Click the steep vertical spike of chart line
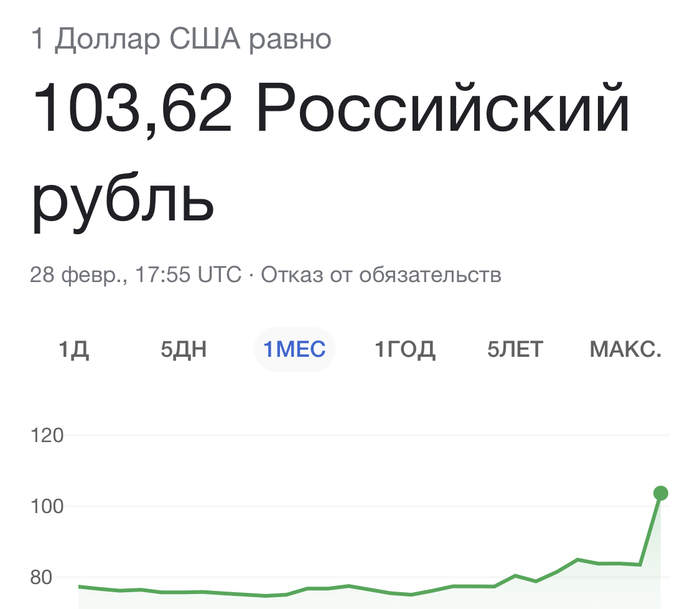700x609 pixels. coord(650,530)
